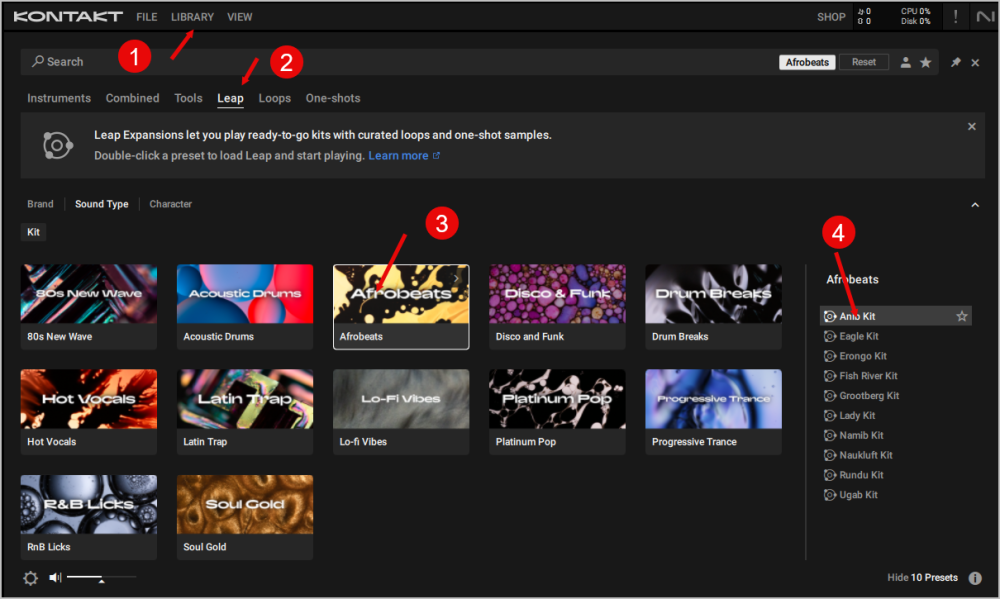1000x599 pixels.
Task: Select the Namib Kit preset
Action: 861,435
